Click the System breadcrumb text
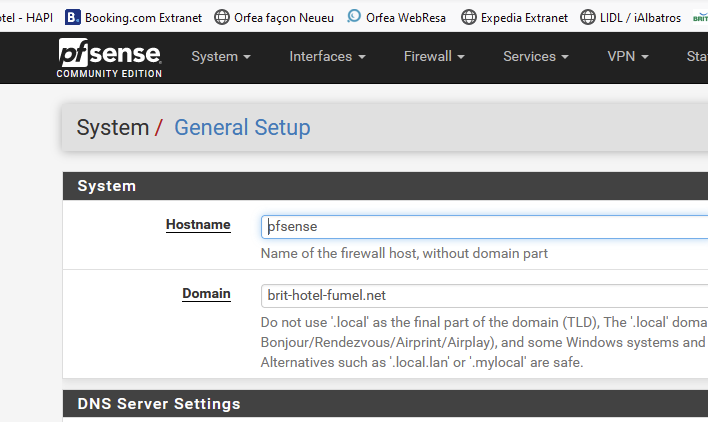 pyautogui.click(x=113, y=127)
